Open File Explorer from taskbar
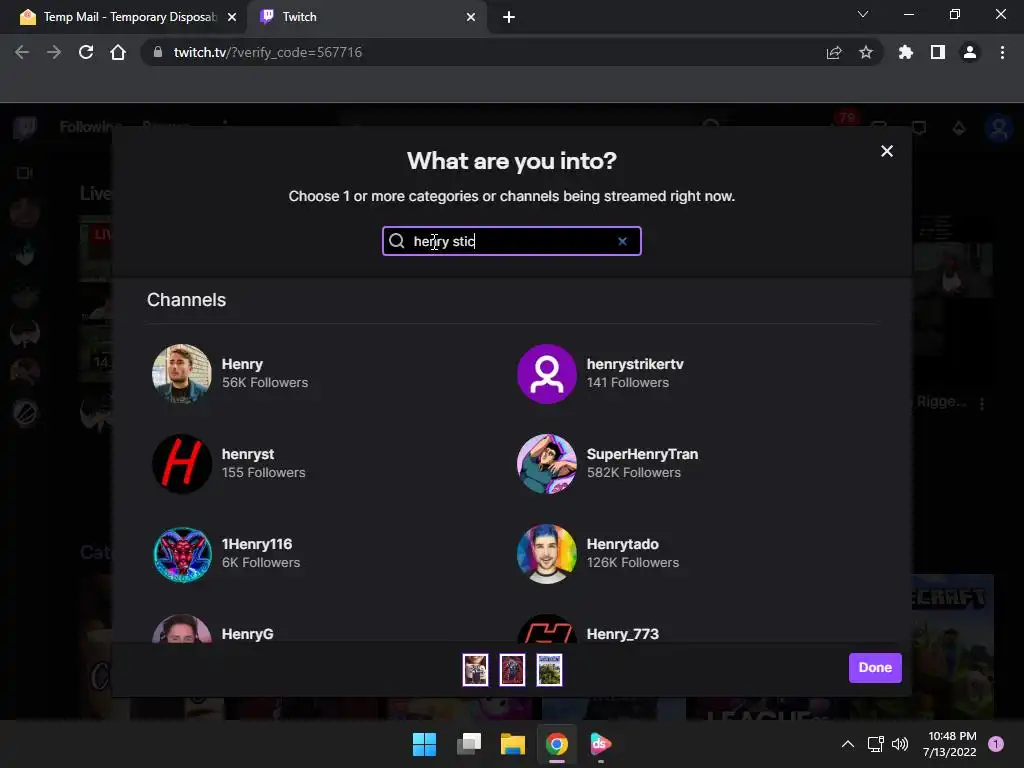Image resolution: width=1024 pixels, height=768 pixels. 513,744
